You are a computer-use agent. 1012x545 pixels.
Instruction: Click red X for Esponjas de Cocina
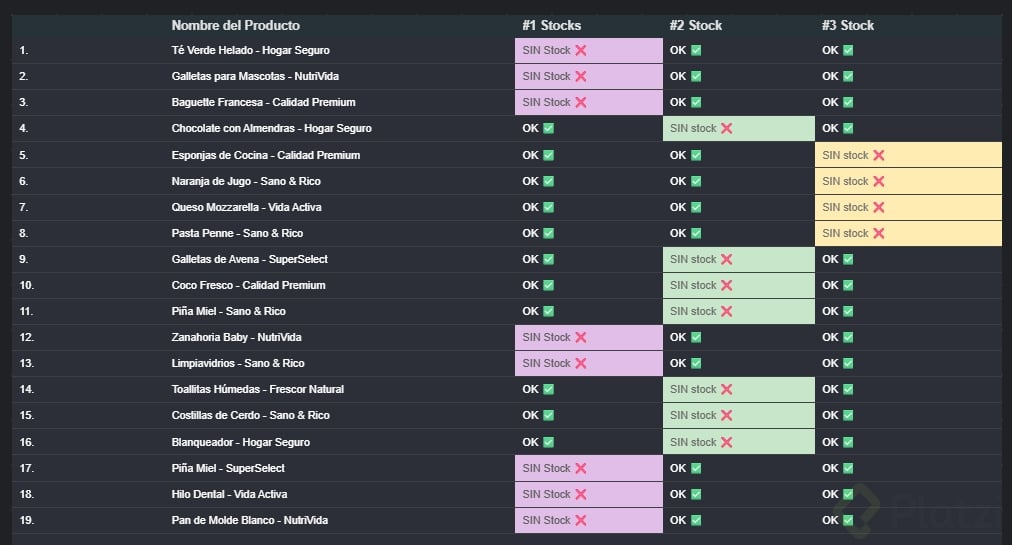(879, 155)
